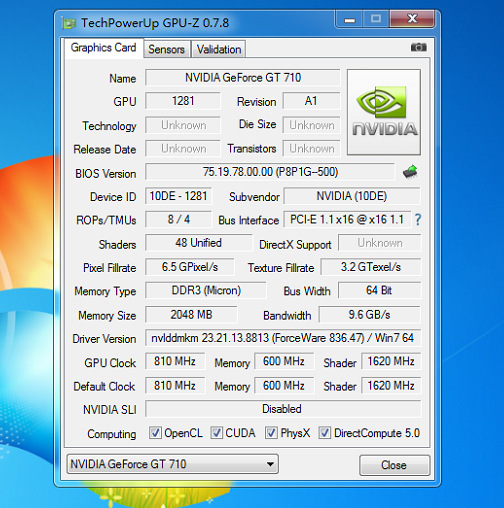Click the ROPs/TMUs 8 / 4 field
504x508 pixels.
pyautogui.click(x=179, y=219)
